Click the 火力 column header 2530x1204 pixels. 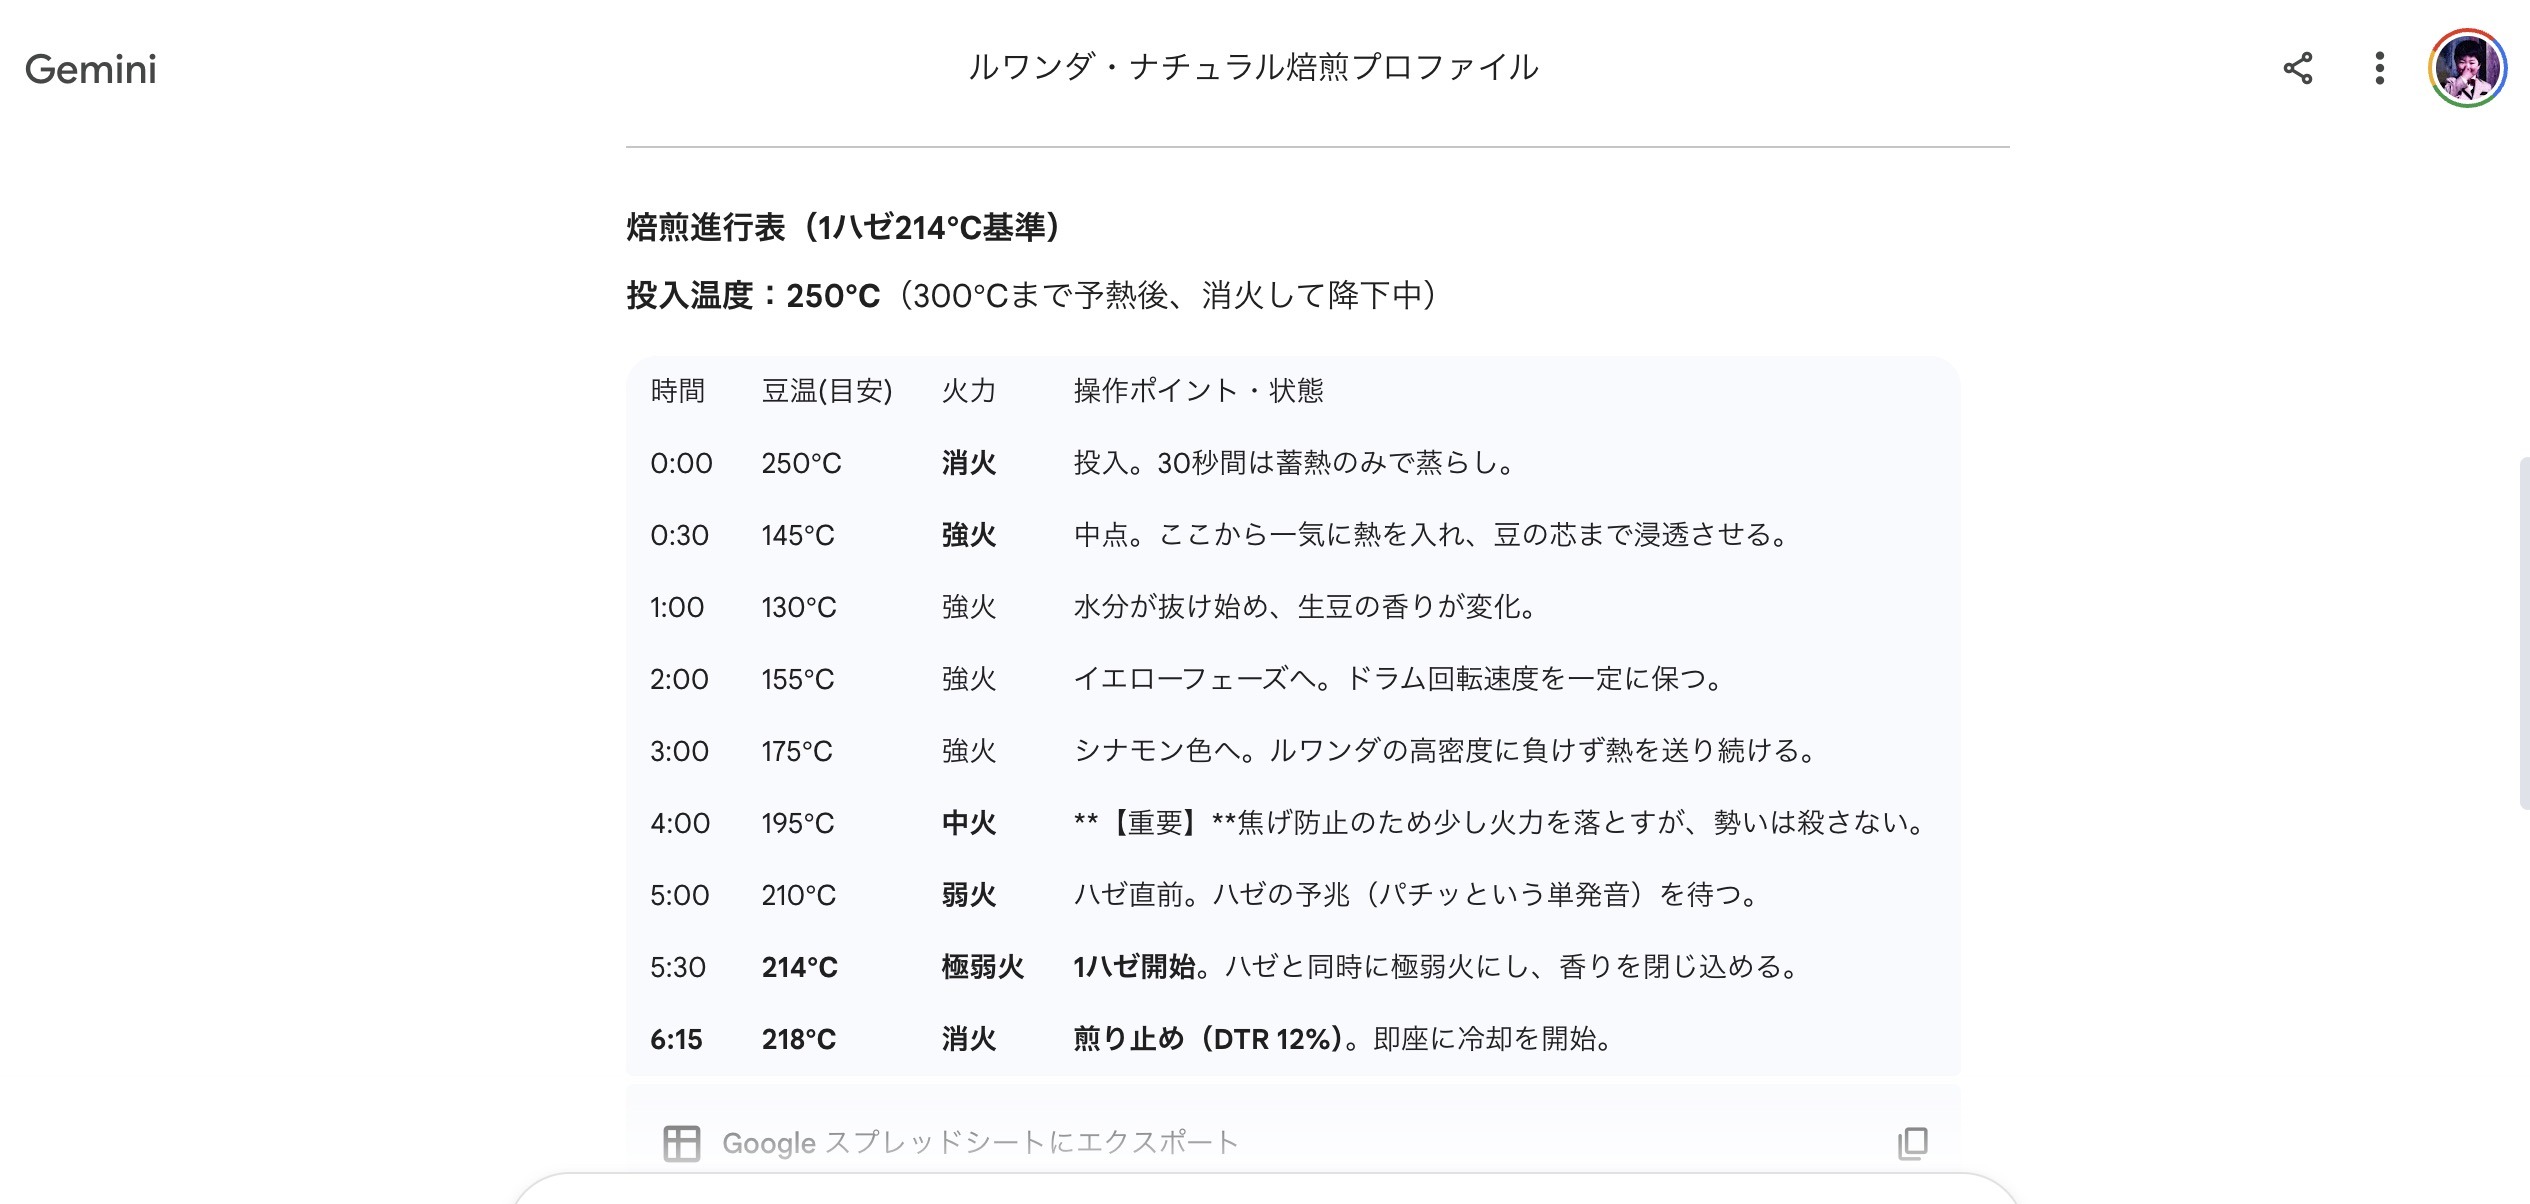coord(968,391)
